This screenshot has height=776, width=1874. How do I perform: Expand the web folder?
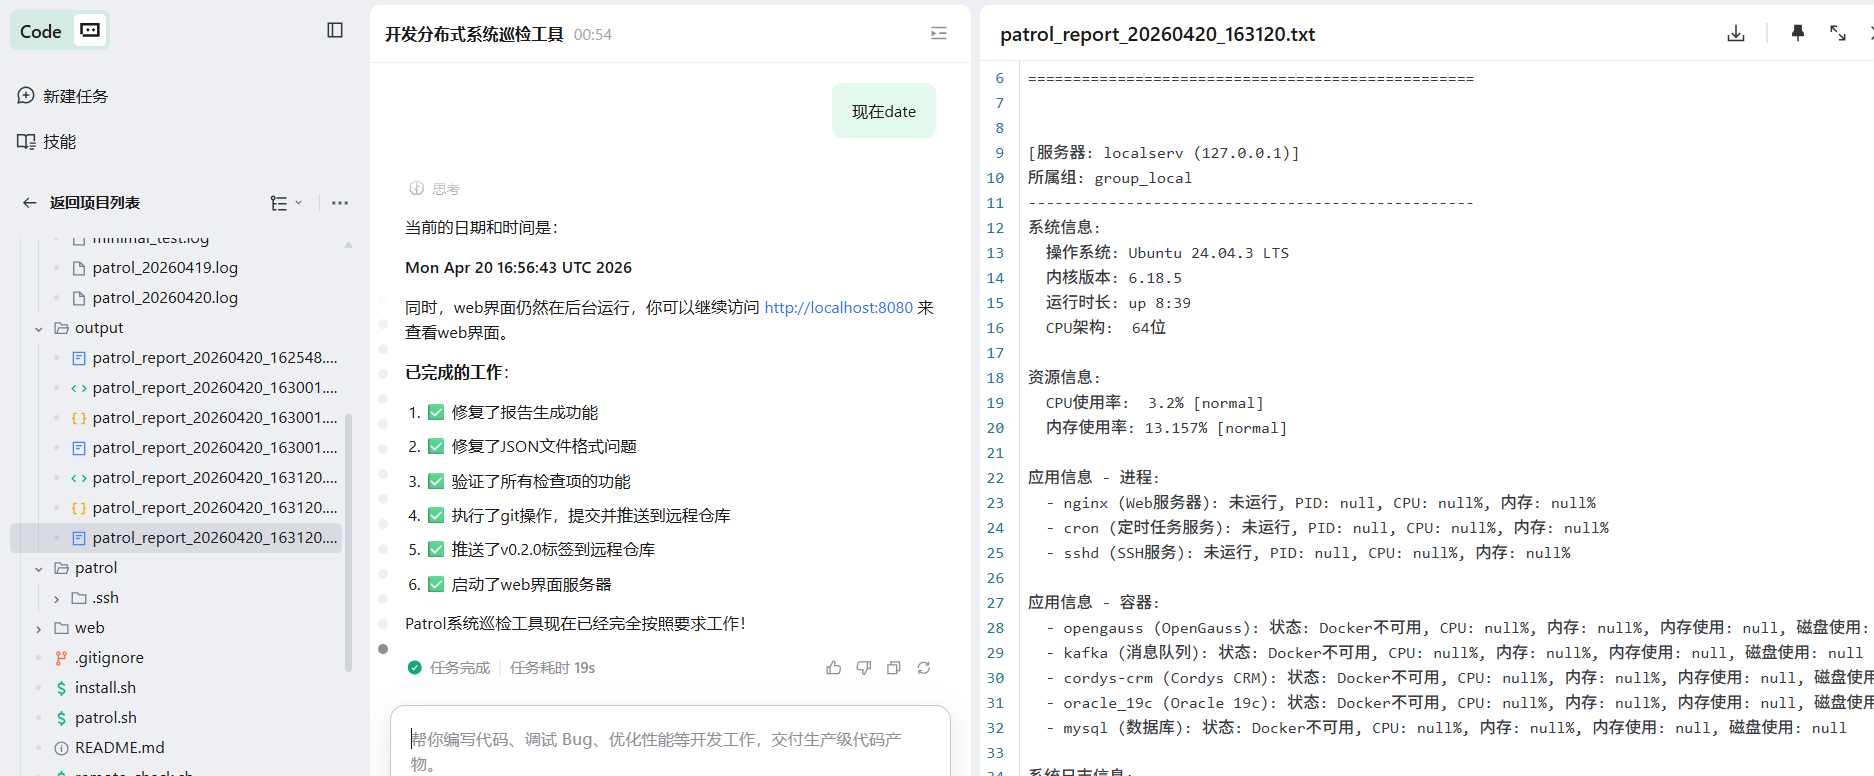[x=39, y=628]
